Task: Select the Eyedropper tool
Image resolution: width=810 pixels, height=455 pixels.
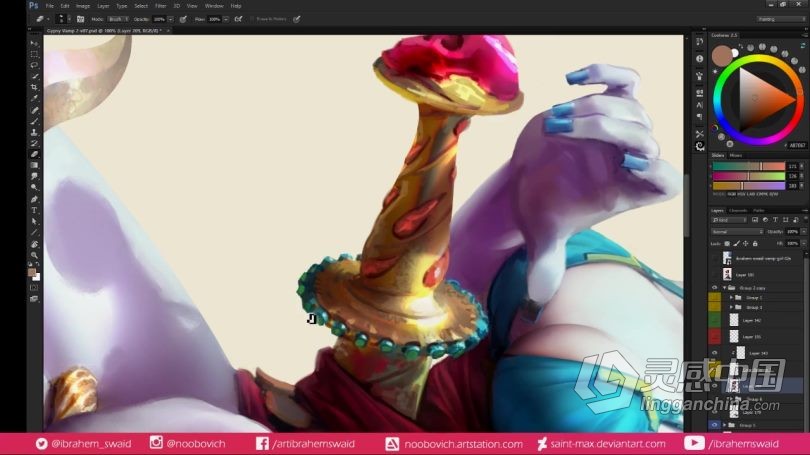Action: [x=34, y=98]
